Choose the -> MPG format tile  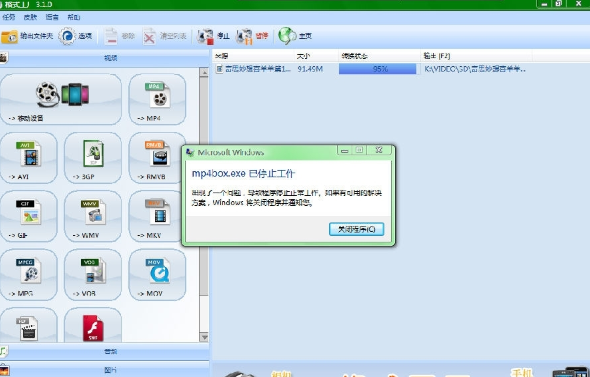coord(29,274)
